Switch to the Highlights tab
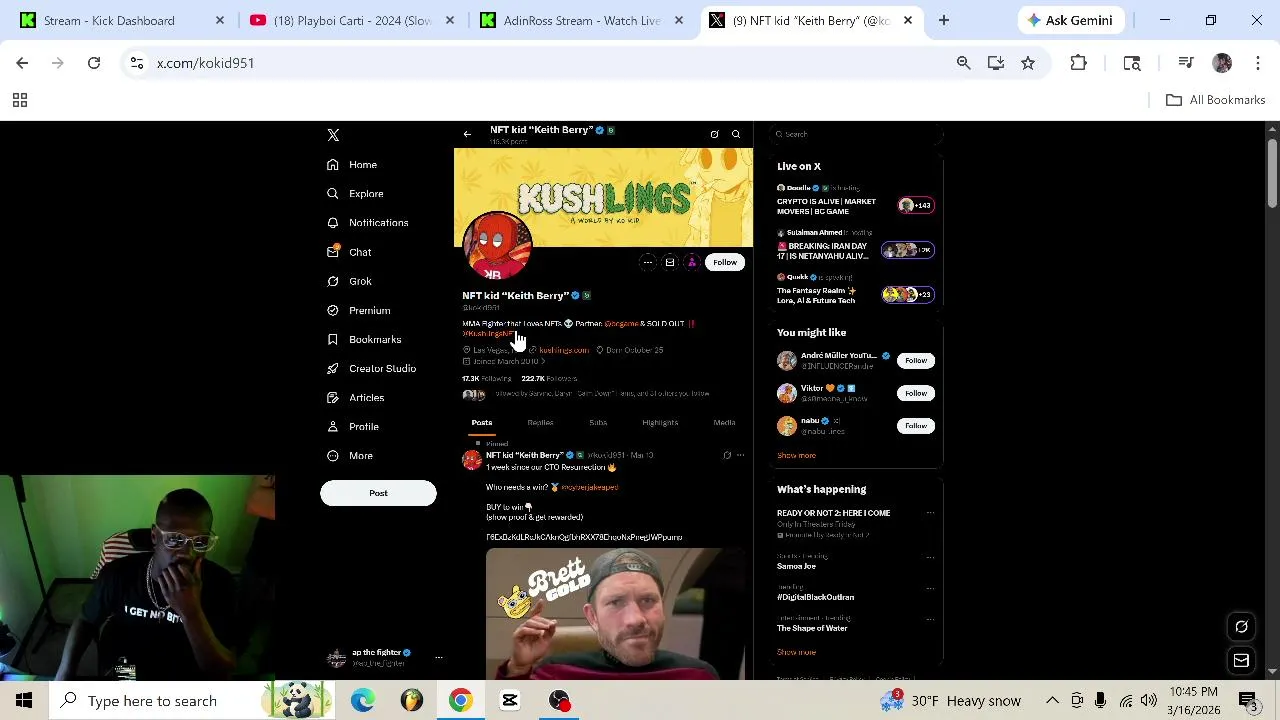The width and height of the screenshot is (1280, 720). (x=660, y=423)
